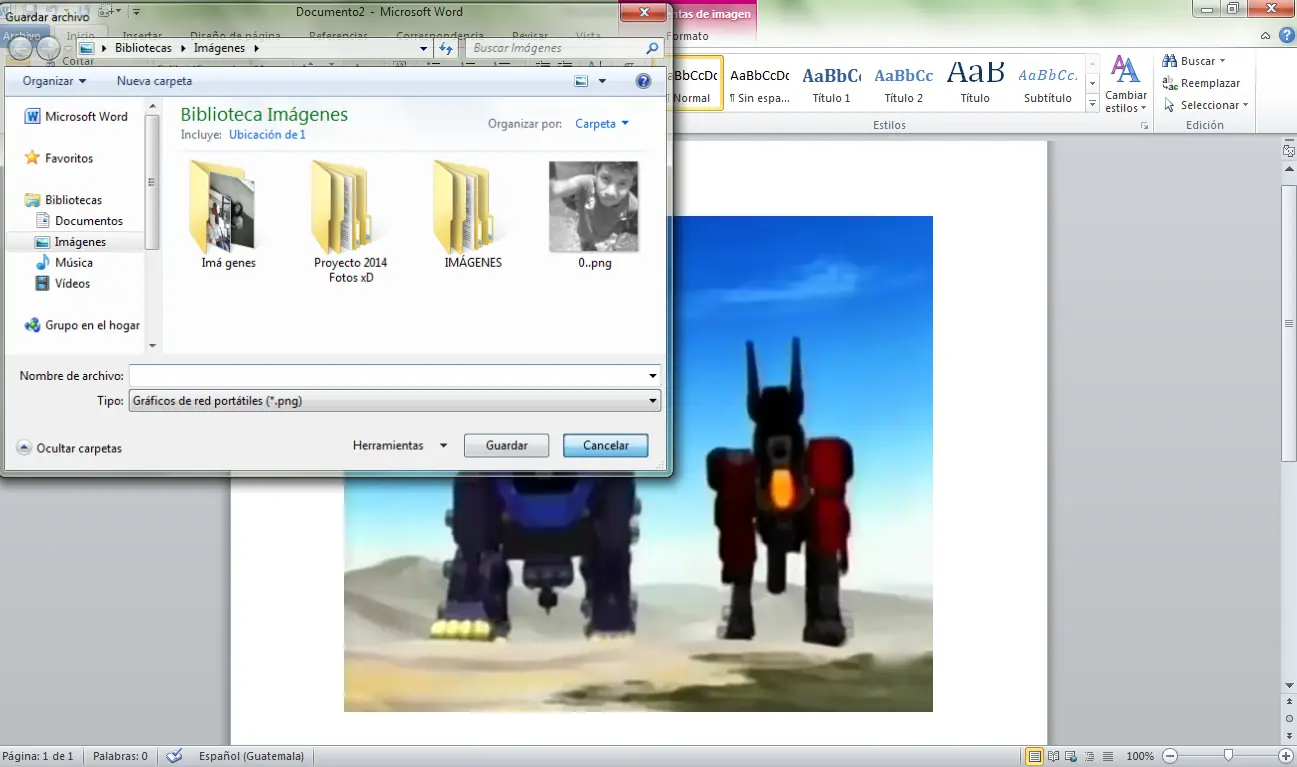Apply the Título 1 style
The width and height of the screenshot is (1297, 767).
[x=831, y=83]
